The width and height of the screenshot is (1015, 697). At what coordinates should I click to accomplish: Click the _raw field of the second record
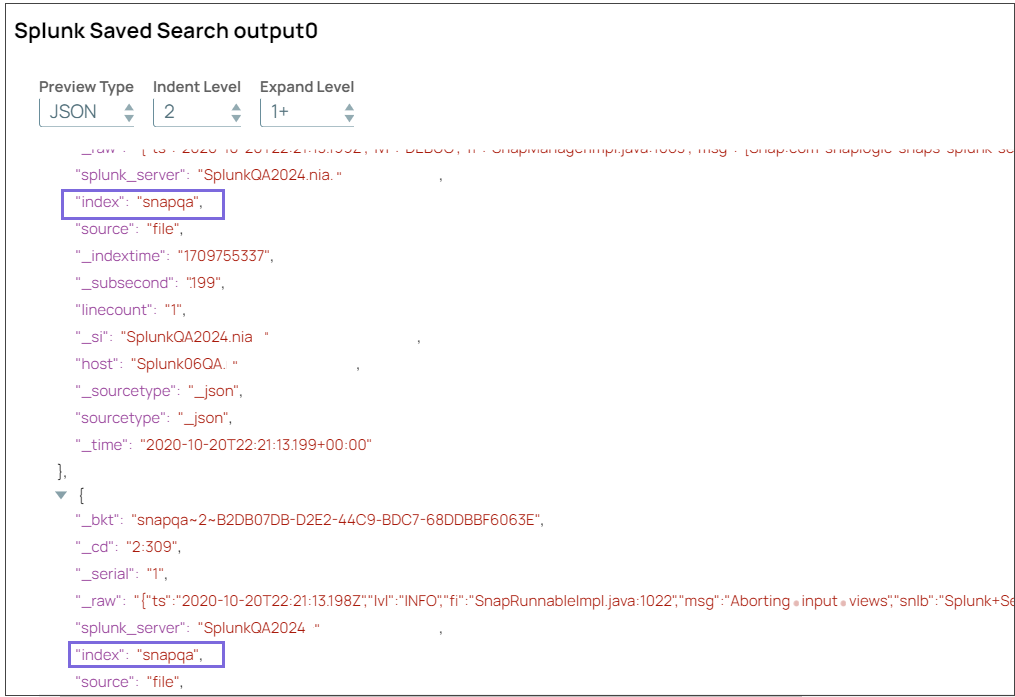110,601
